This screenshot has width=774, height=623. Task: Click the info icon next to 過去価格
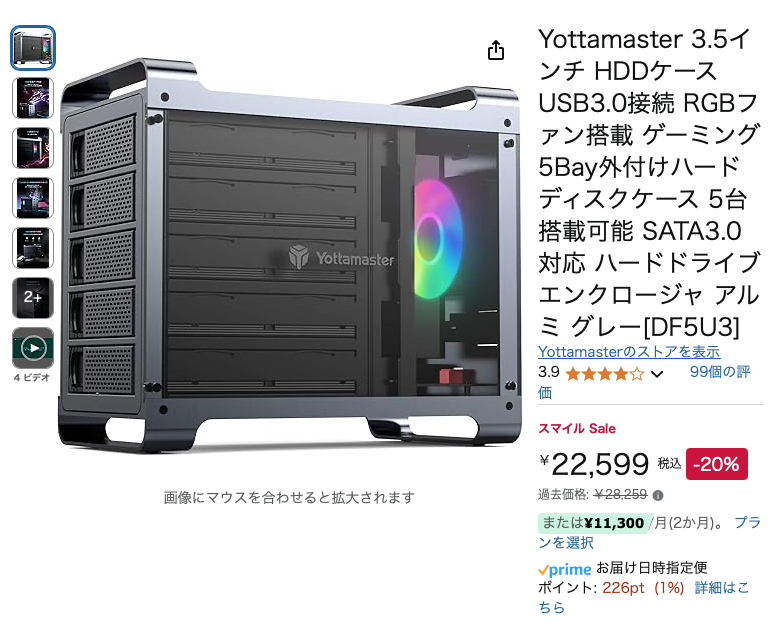[658, 495]
